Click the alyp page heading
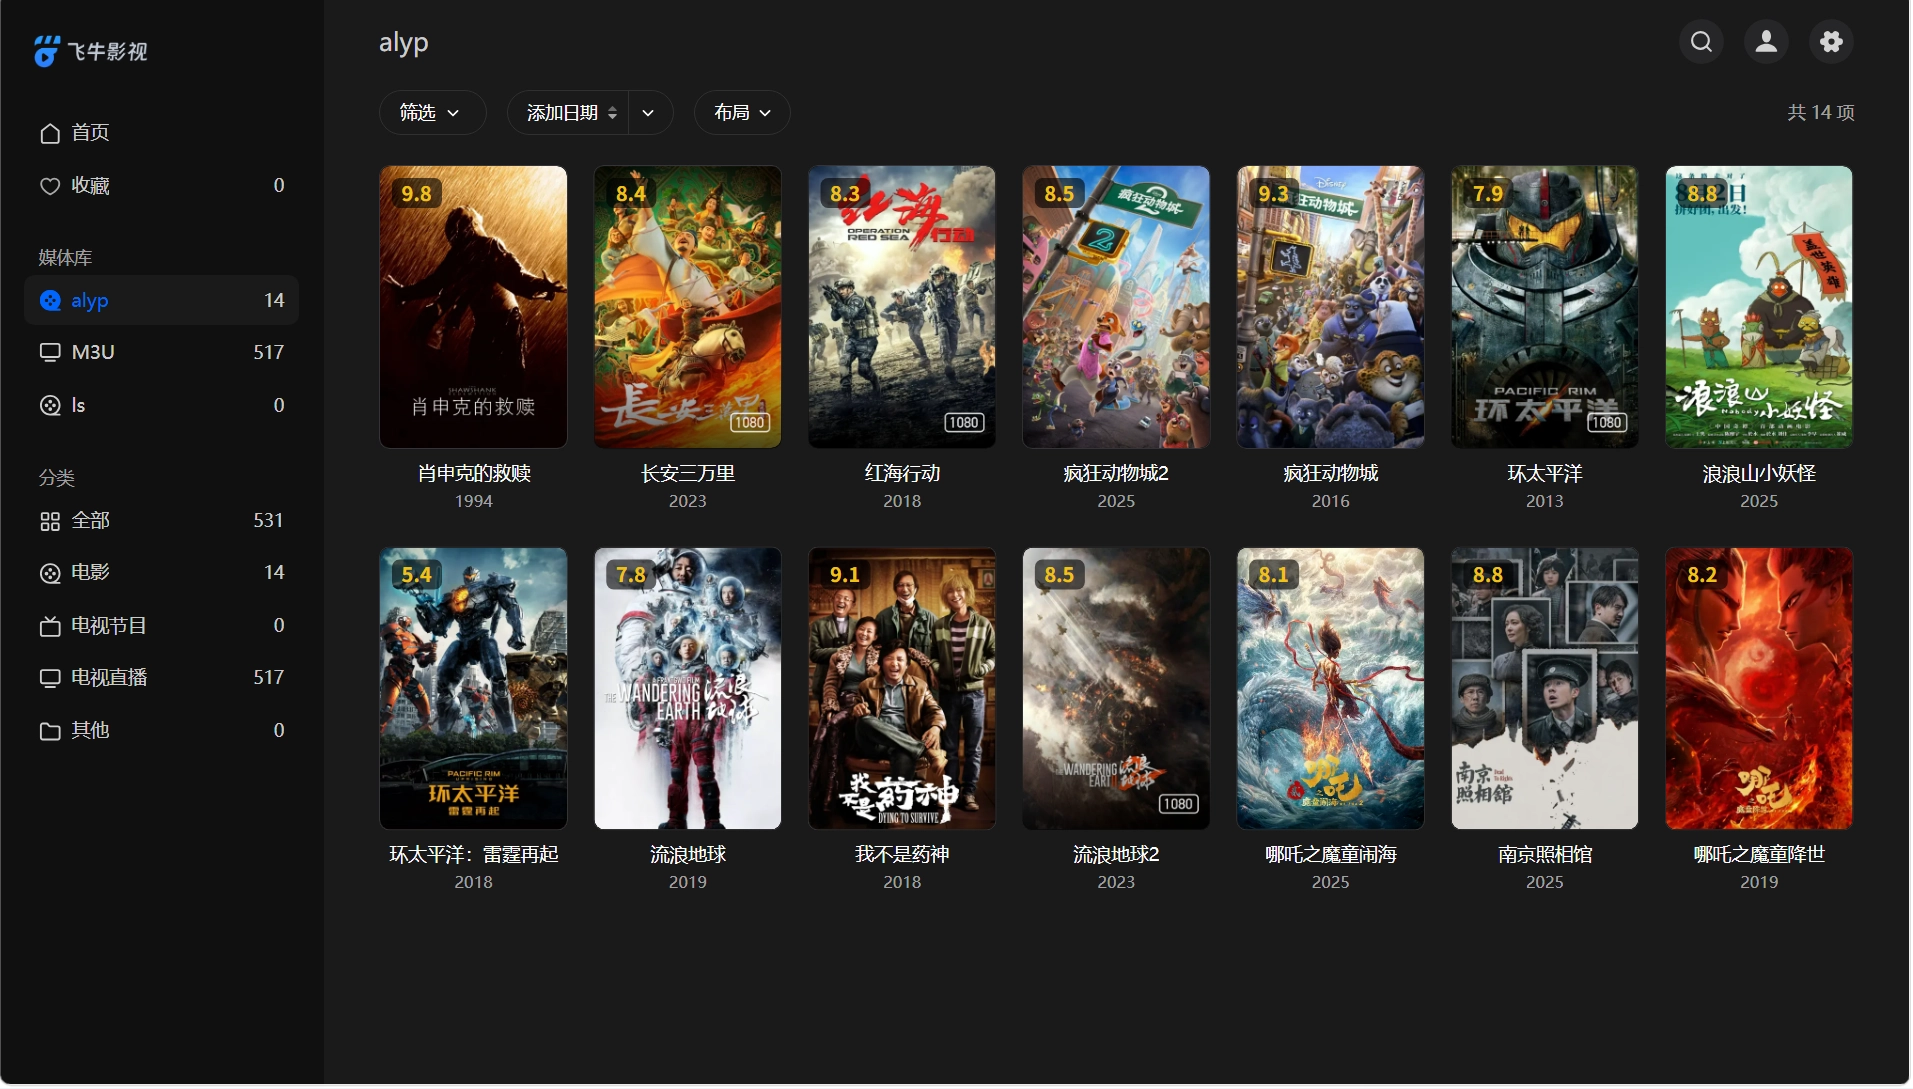 (x=404, y=43)
